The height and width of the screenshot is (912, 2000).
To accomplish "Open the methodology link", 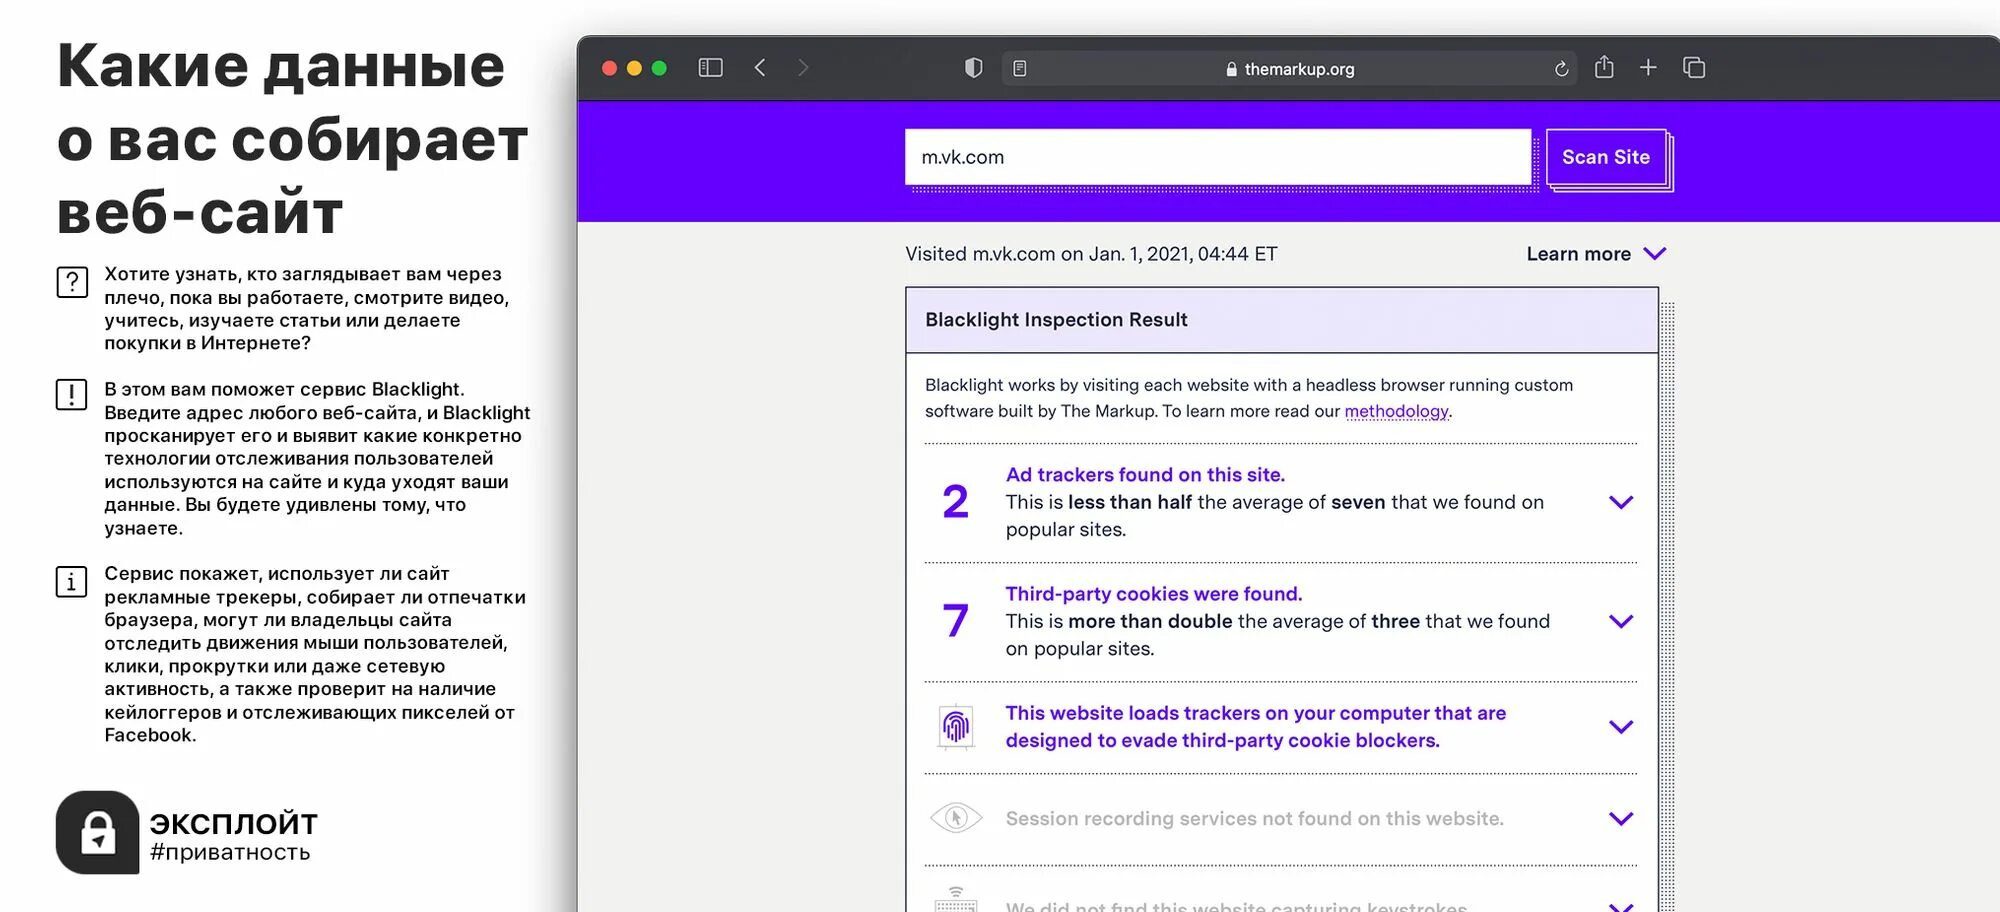I will point(1396,411).
